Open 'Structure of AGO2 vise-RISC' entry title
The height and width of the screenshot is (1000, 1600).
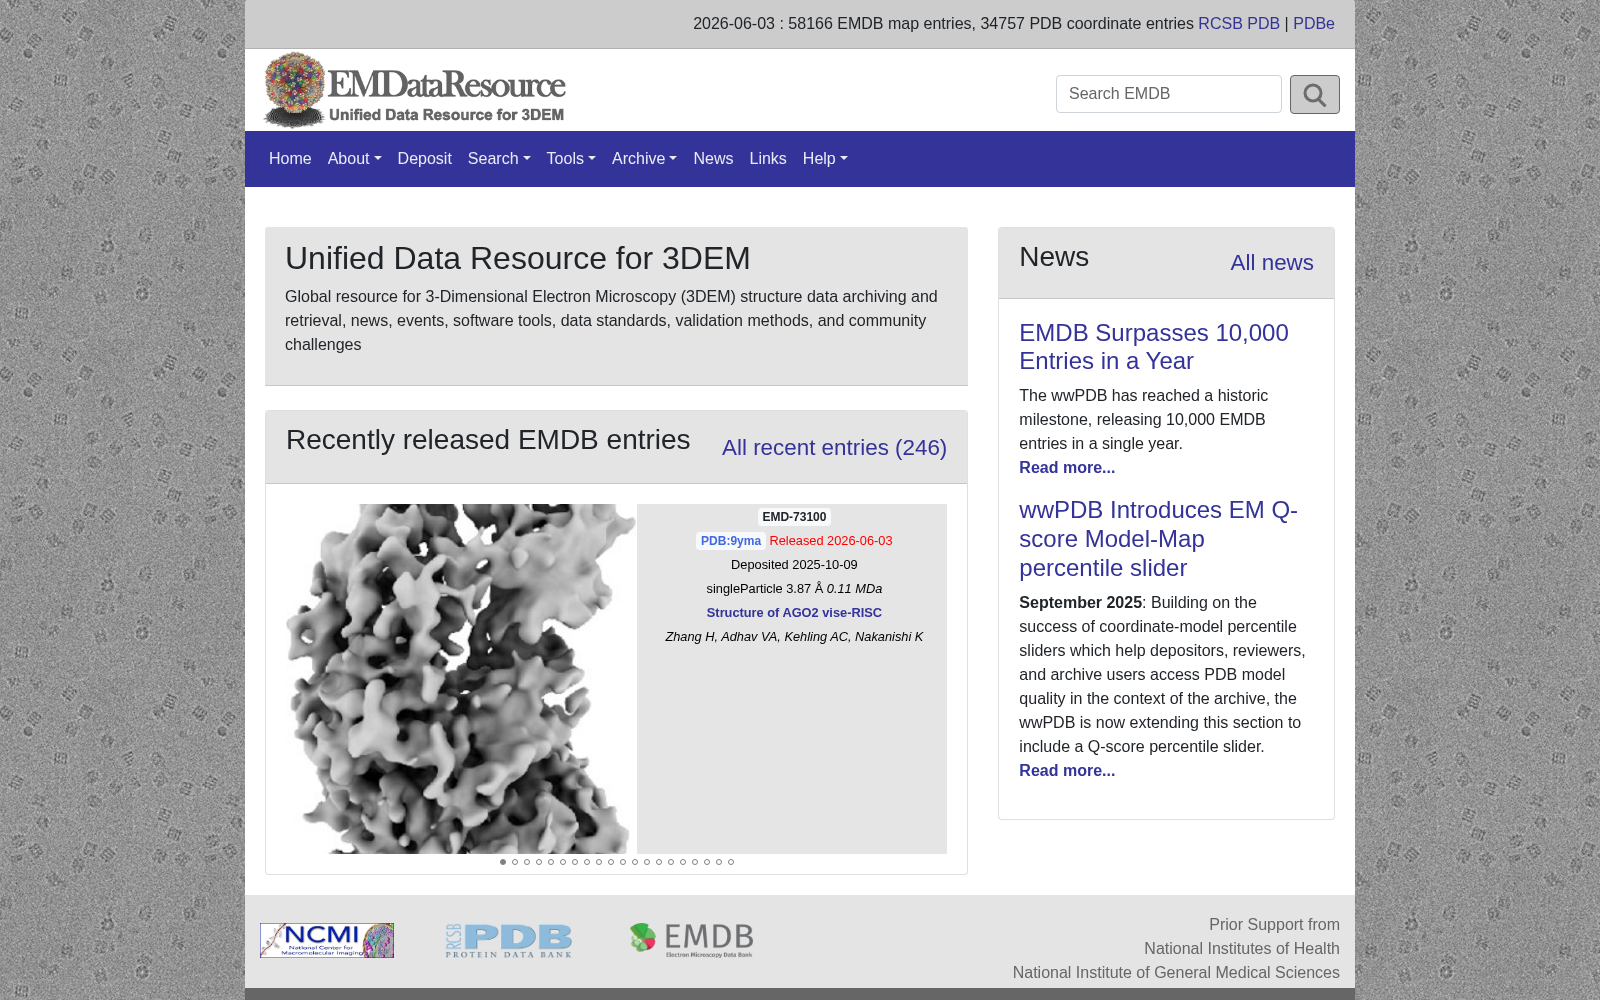[x=794, y=613]
